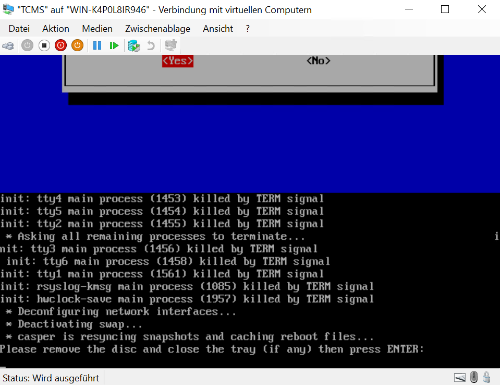Maximize the TCMS connection window
This screenshot has width=500, height=385.
445,9
